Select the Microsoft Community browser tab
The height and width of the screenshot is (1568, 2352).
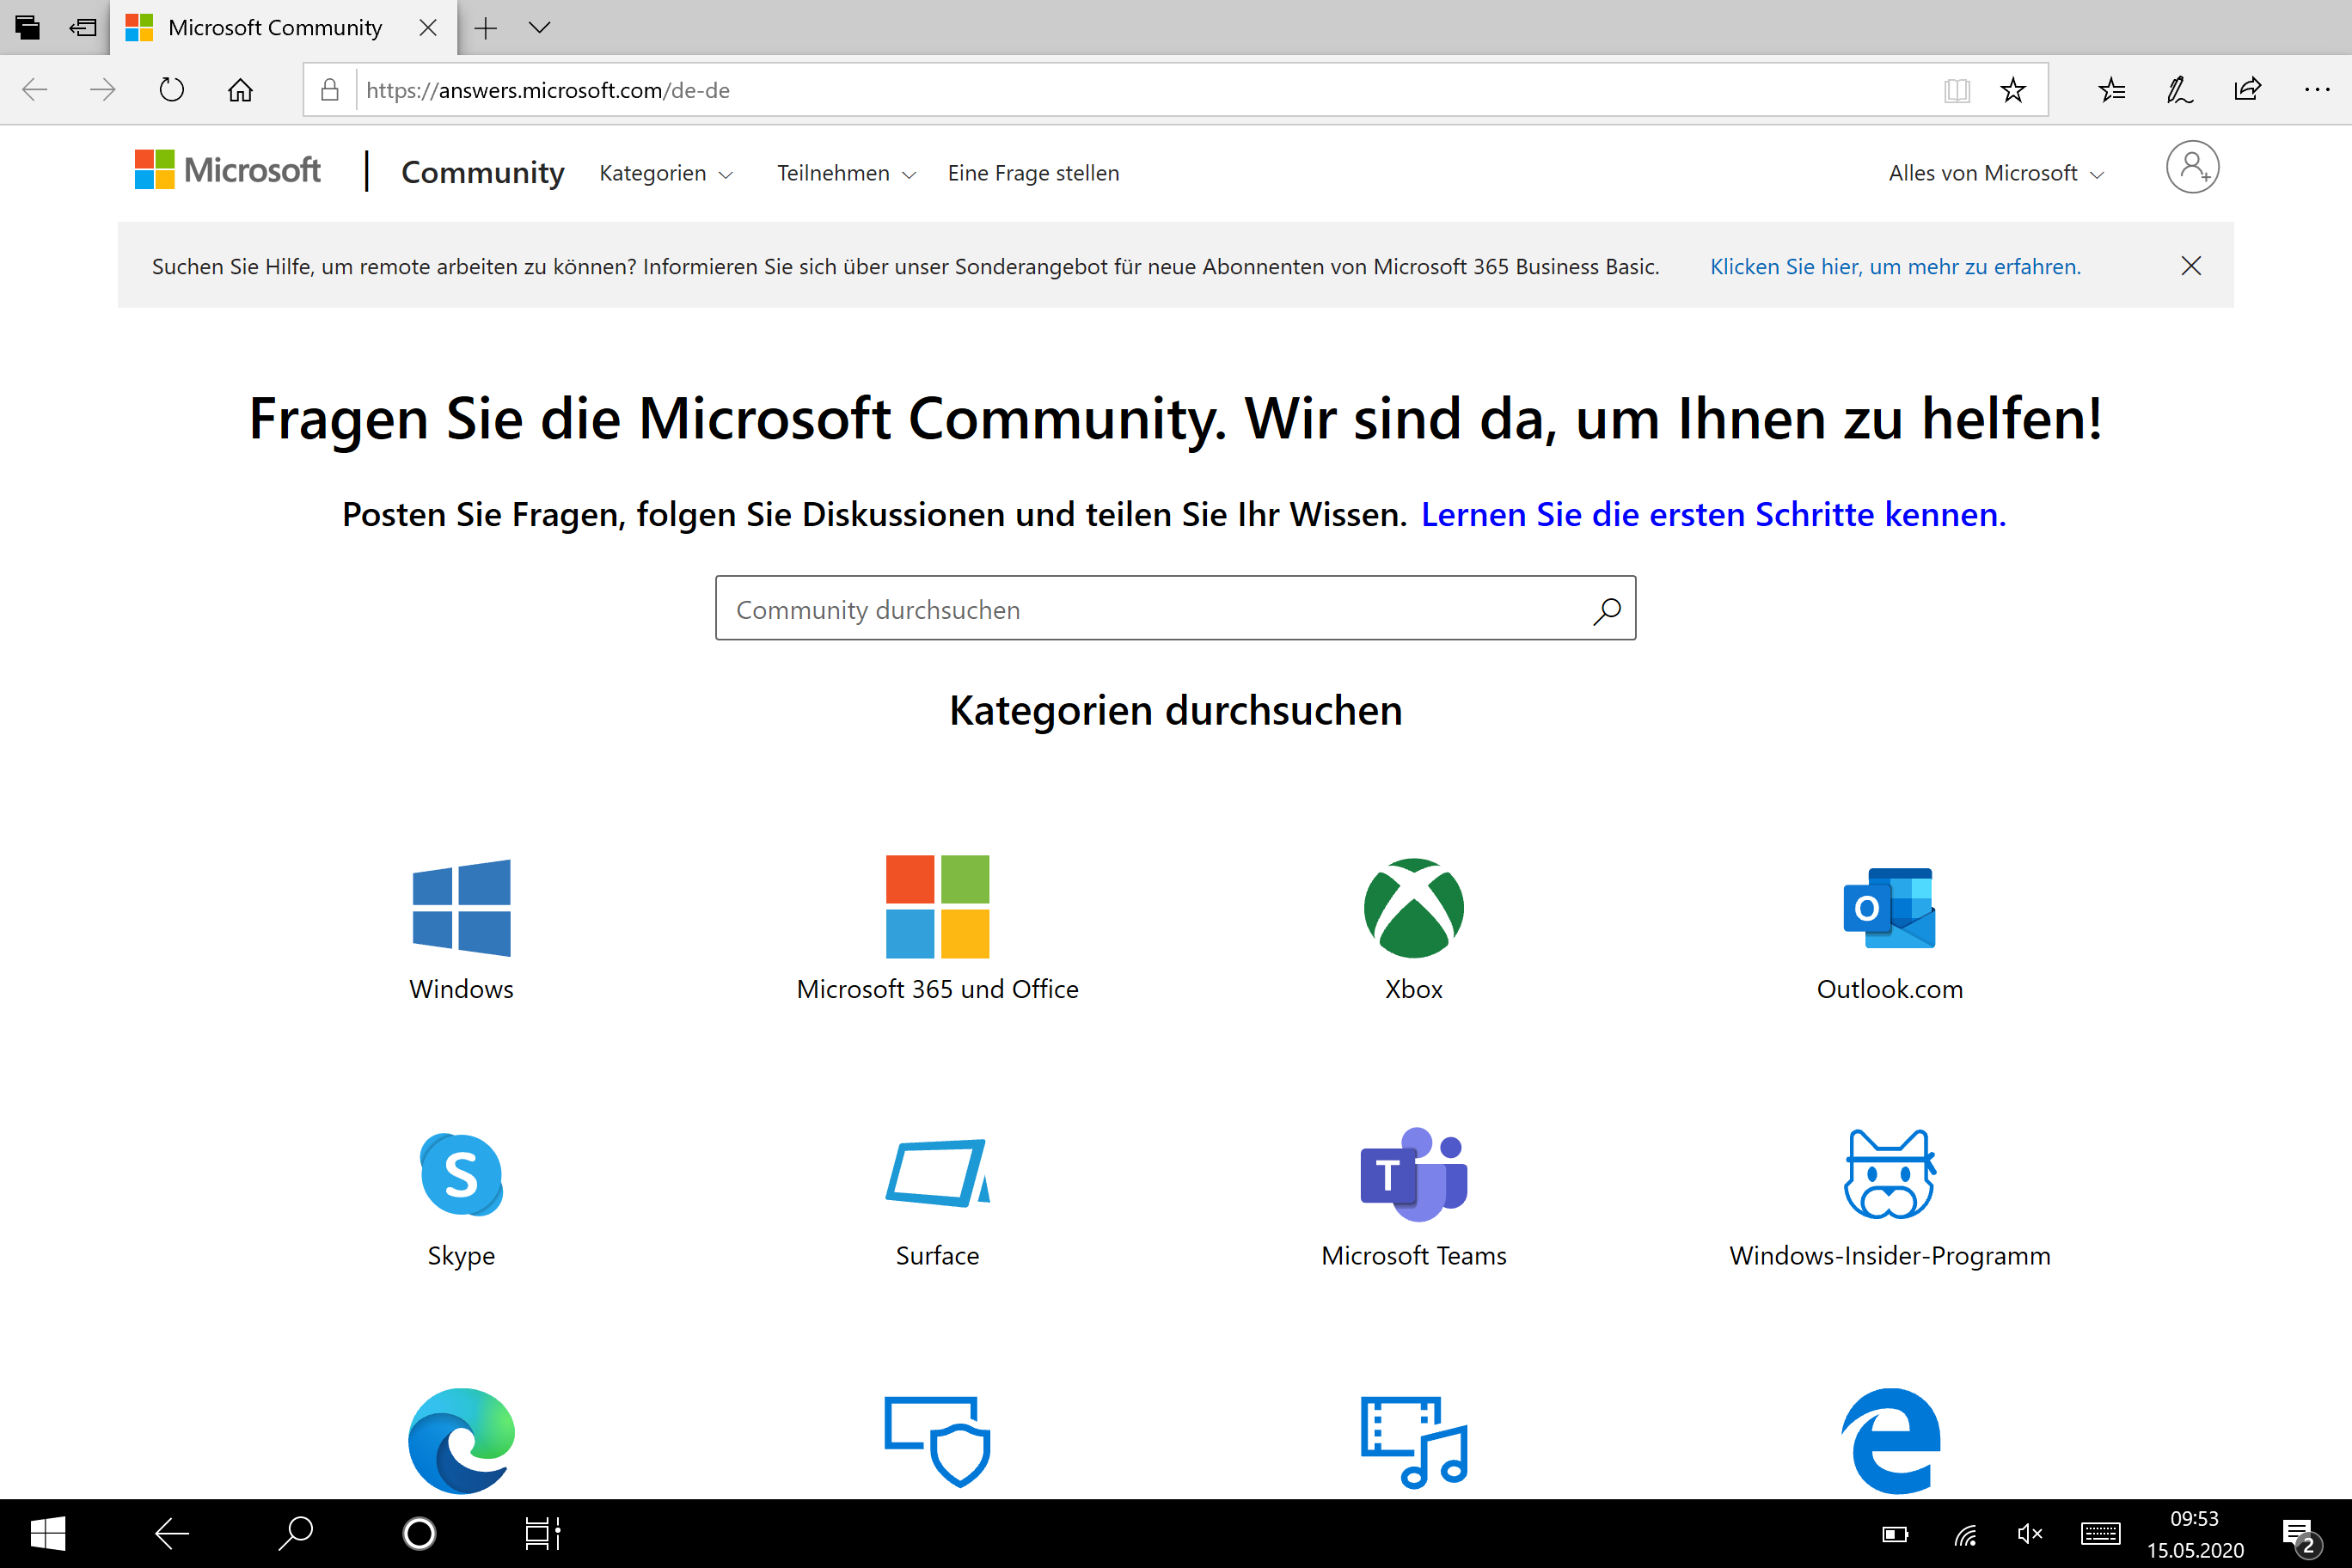click(x=283, y=28)
